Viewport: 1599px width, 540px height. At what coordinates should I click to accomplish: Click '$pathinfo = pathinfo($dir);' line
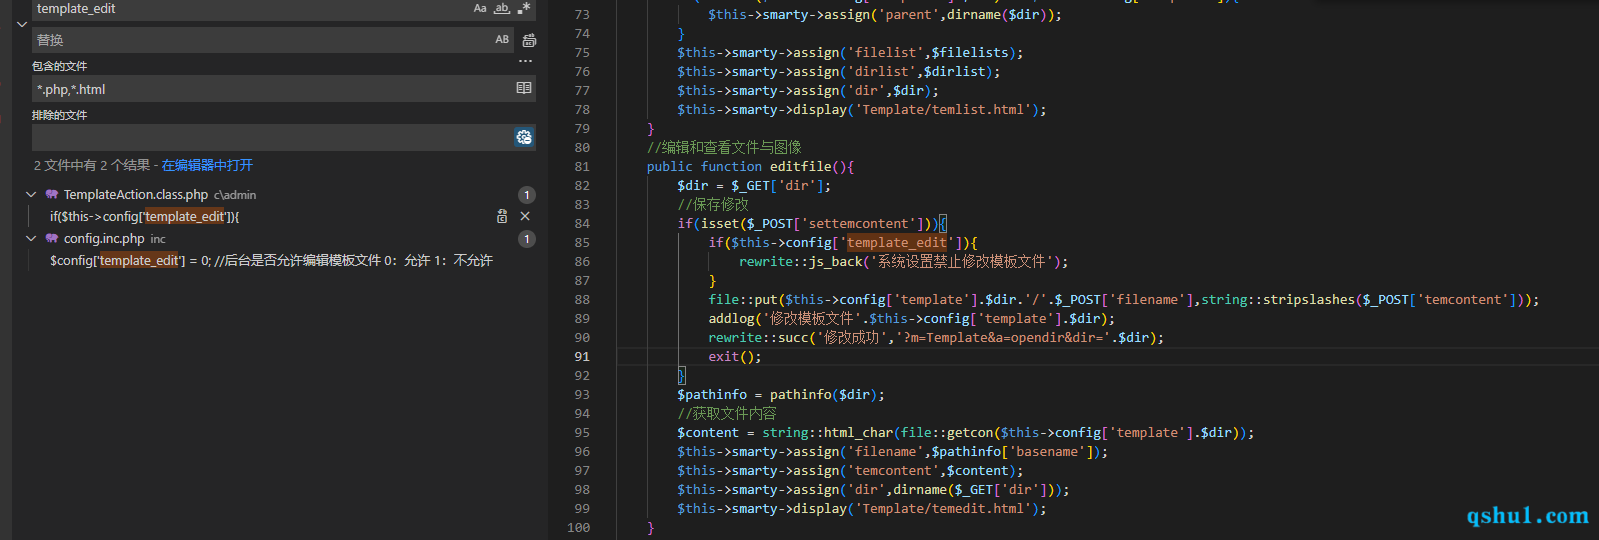click(781, 395)
